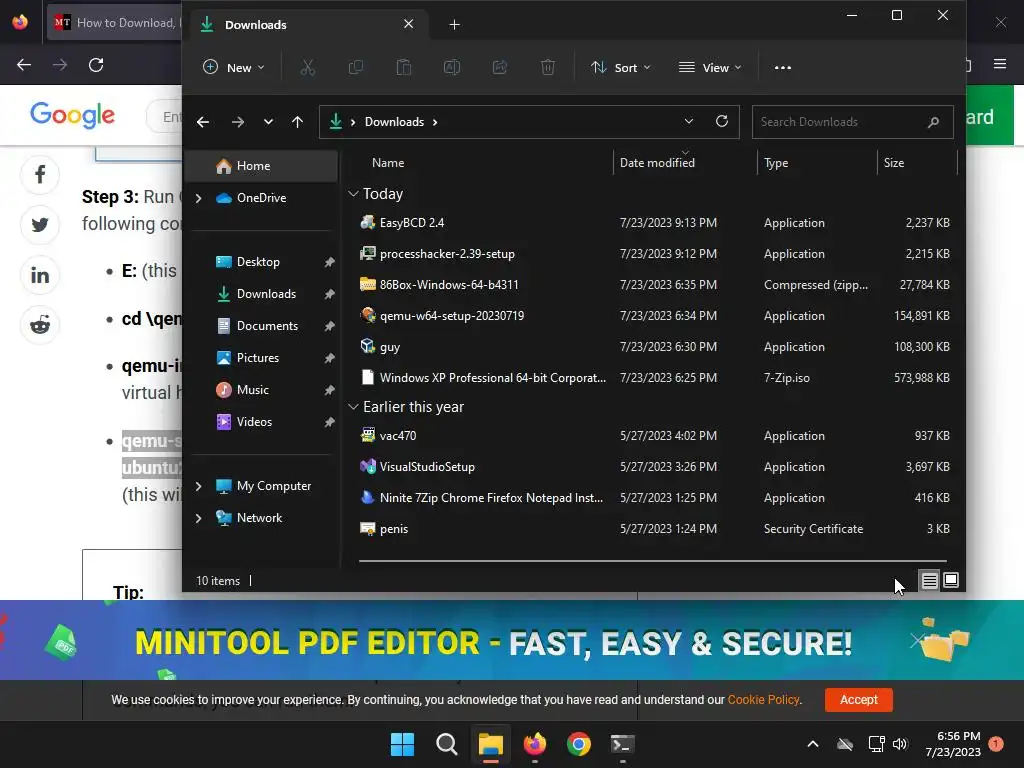Image resolution: width=1024 pixels, height=768 pixels.
Task: Select Home in navigation pane
Action: click(x=262, y=166)
